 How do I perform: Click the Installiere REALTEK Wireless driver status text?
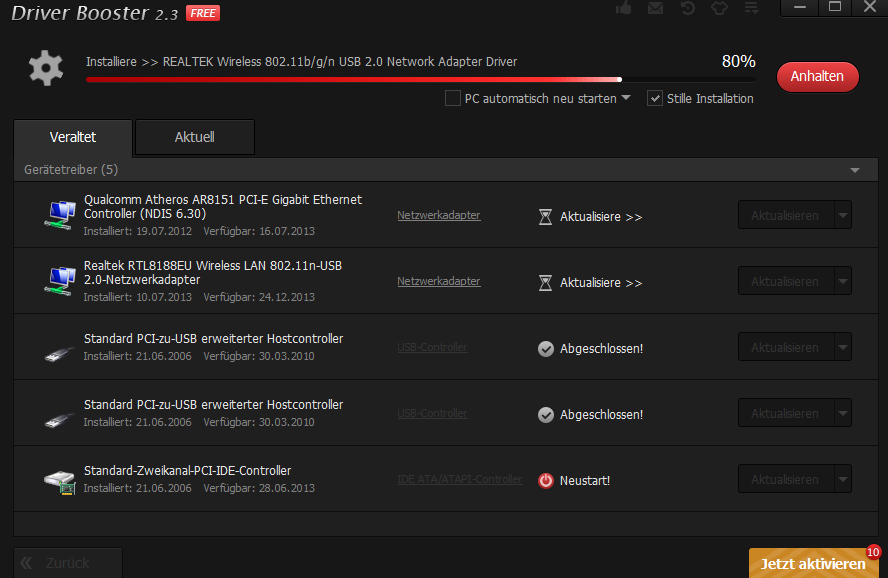[x=301, y=62]
